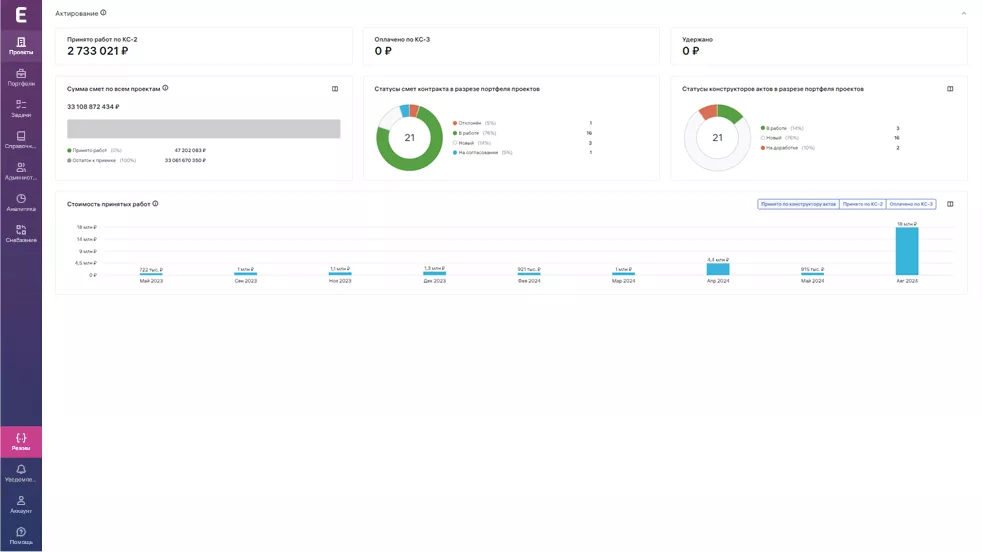Go to Задачи in sidebar
982x552 pixels.
click(21, 108)
